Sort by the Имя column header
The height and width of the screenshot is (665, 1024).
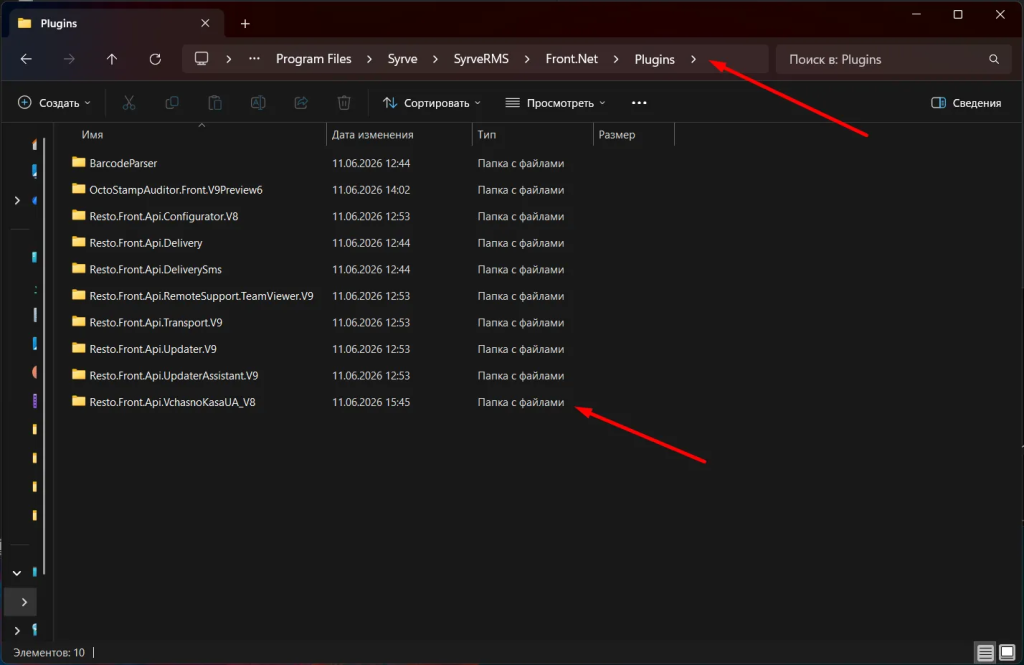pyautogui.click(x=92, y=135)
